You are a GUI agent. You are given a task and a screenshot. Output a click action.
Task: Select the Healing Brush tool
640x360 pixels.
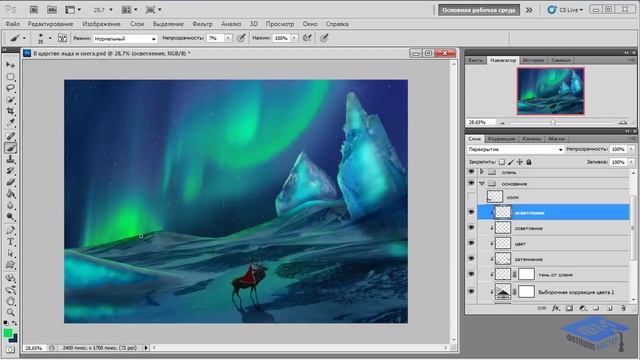tap(11, 136)
